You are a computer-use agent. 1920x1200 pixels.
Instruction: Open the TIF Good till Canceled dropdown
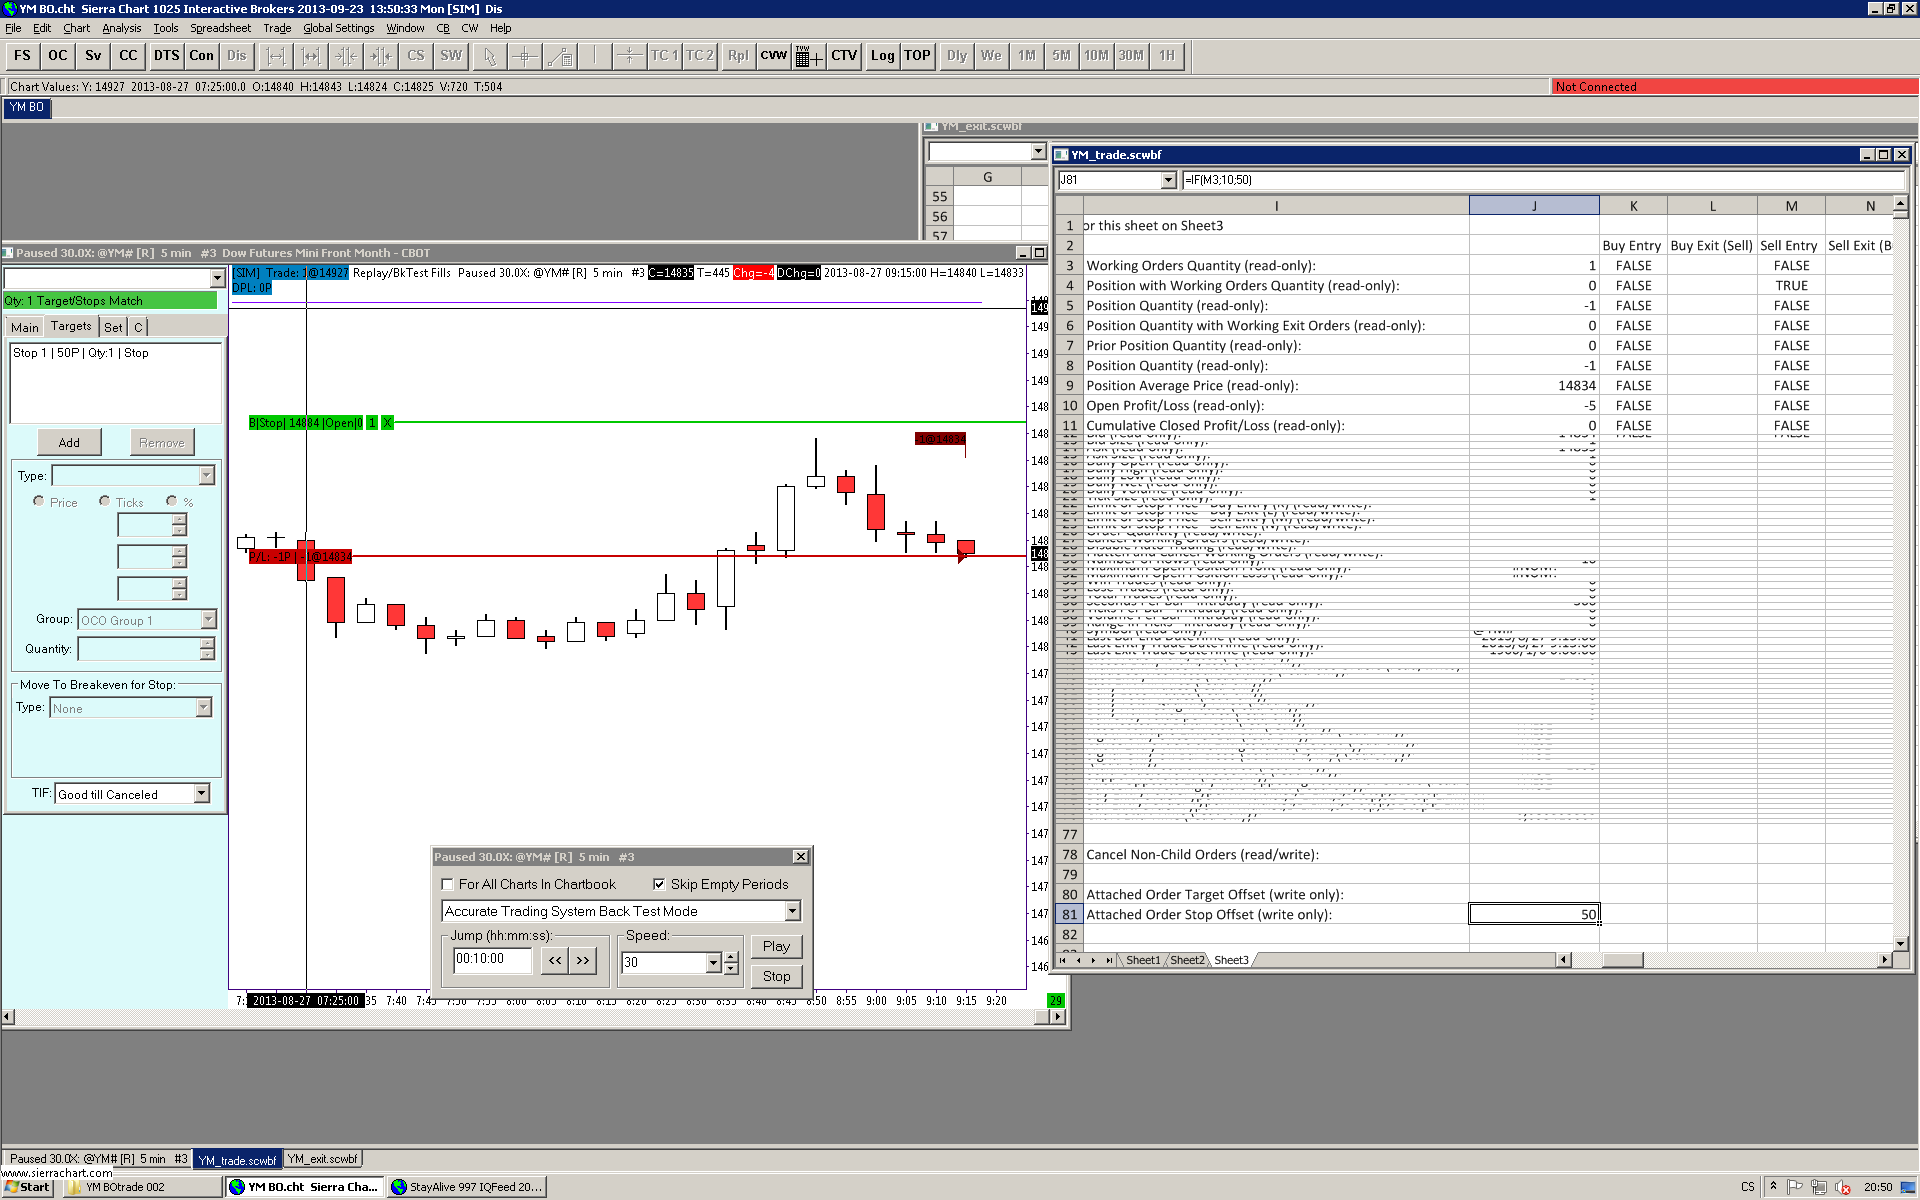201,794
